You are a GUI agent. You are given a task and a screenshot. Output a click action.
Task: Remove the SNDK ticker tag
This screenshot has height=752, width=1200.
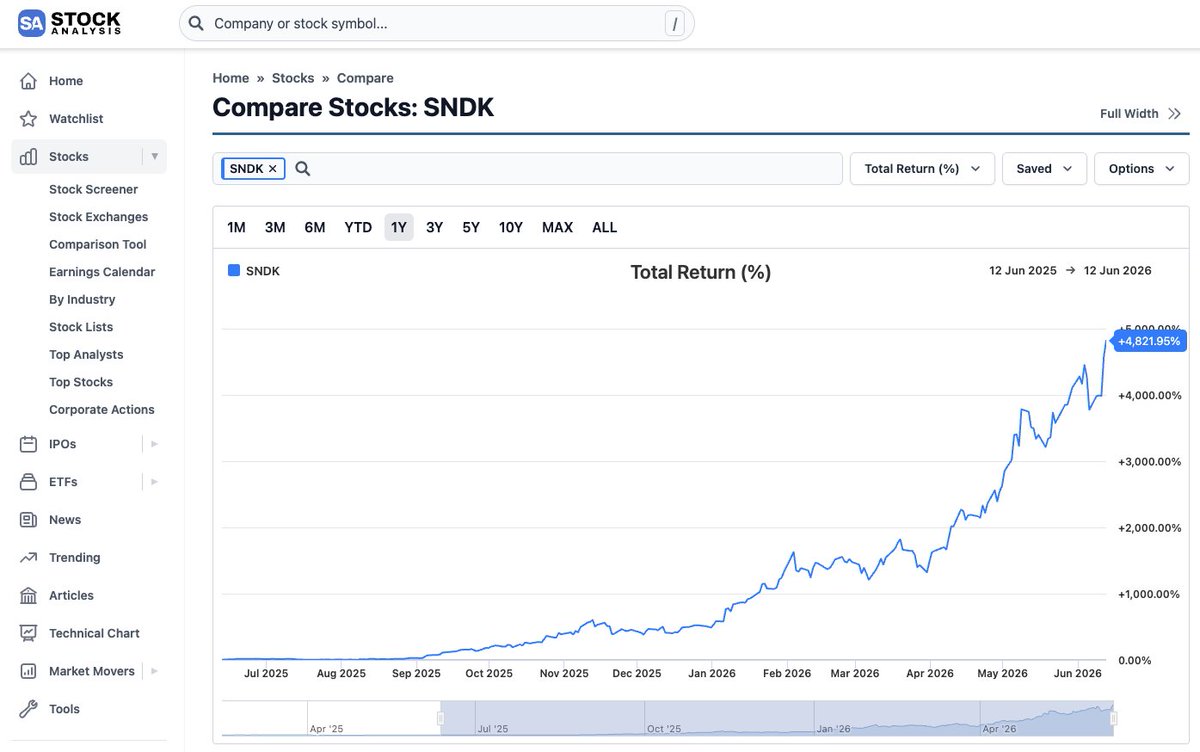272,169
